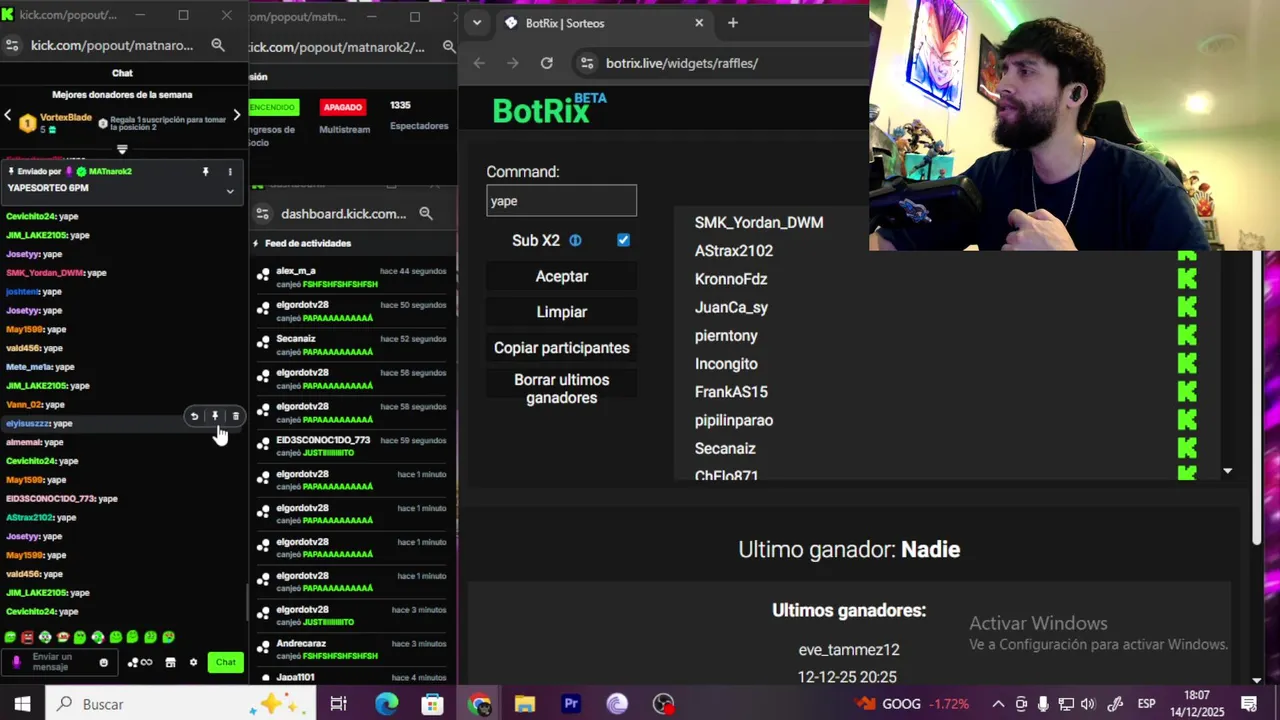Go back in BotRix browser window
1280x720 pixels.
479,63
